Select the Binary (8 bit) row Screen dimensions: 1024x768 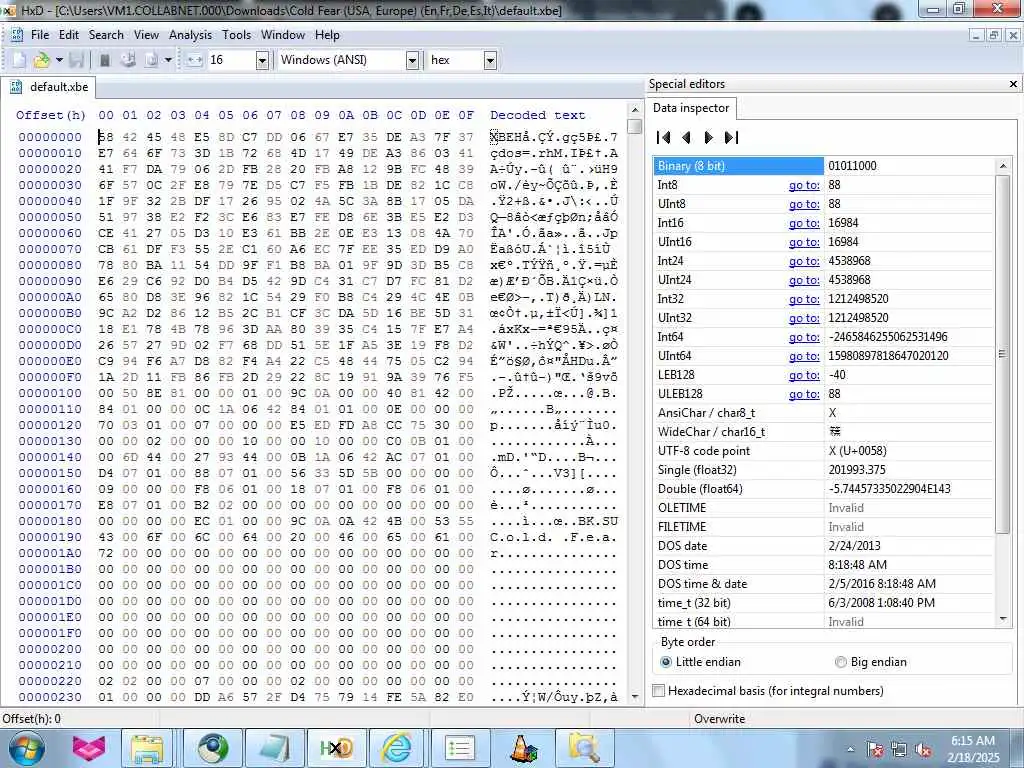824,166
